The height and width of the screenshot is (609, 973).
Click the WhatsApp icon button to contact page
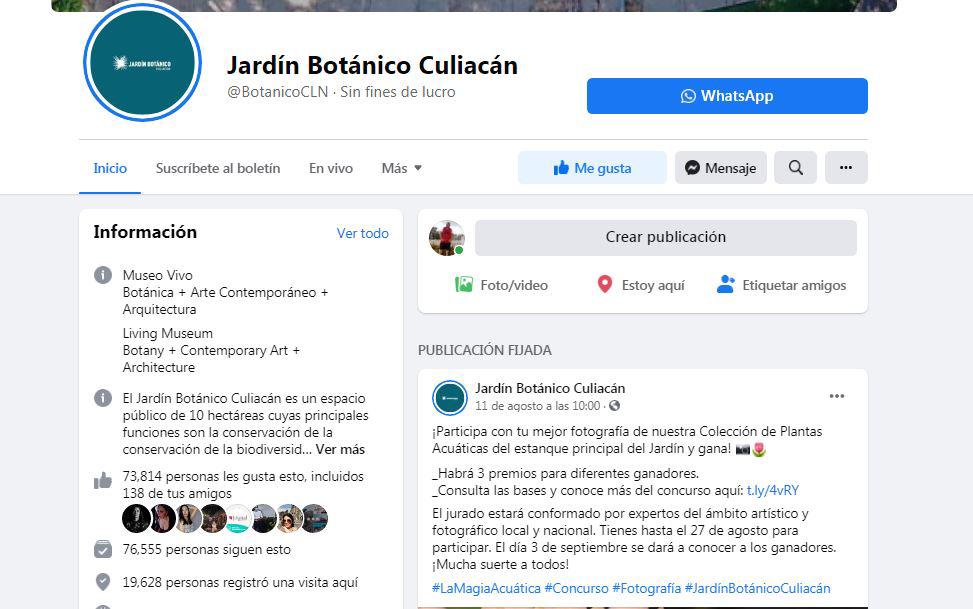coord(689,96)
